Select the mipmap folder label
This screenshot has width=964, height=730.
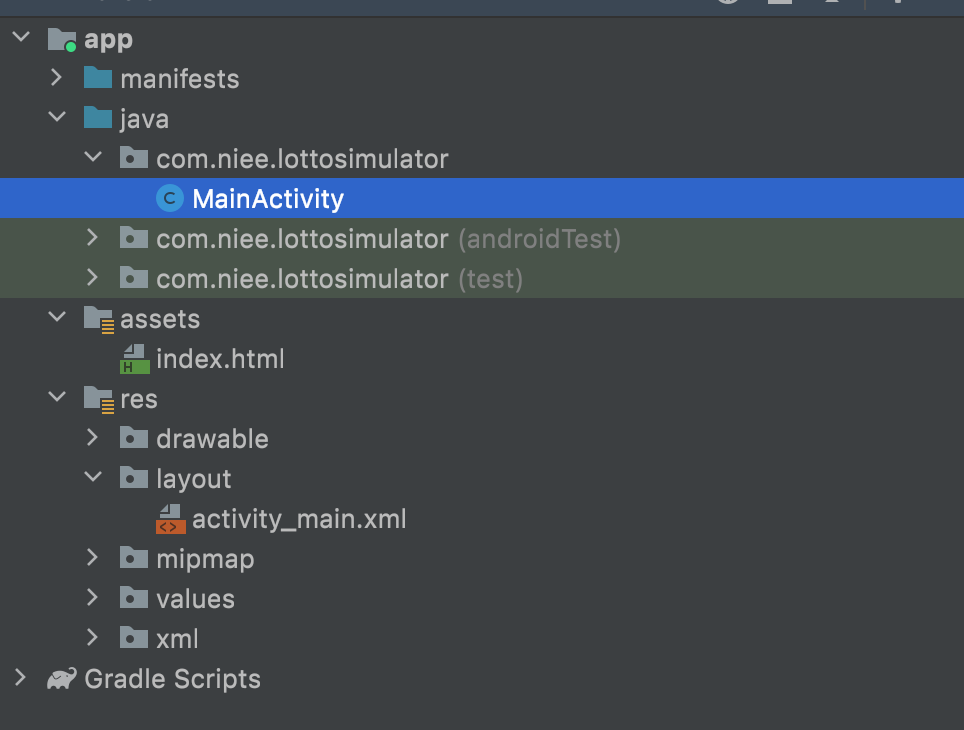coord(205,559)
